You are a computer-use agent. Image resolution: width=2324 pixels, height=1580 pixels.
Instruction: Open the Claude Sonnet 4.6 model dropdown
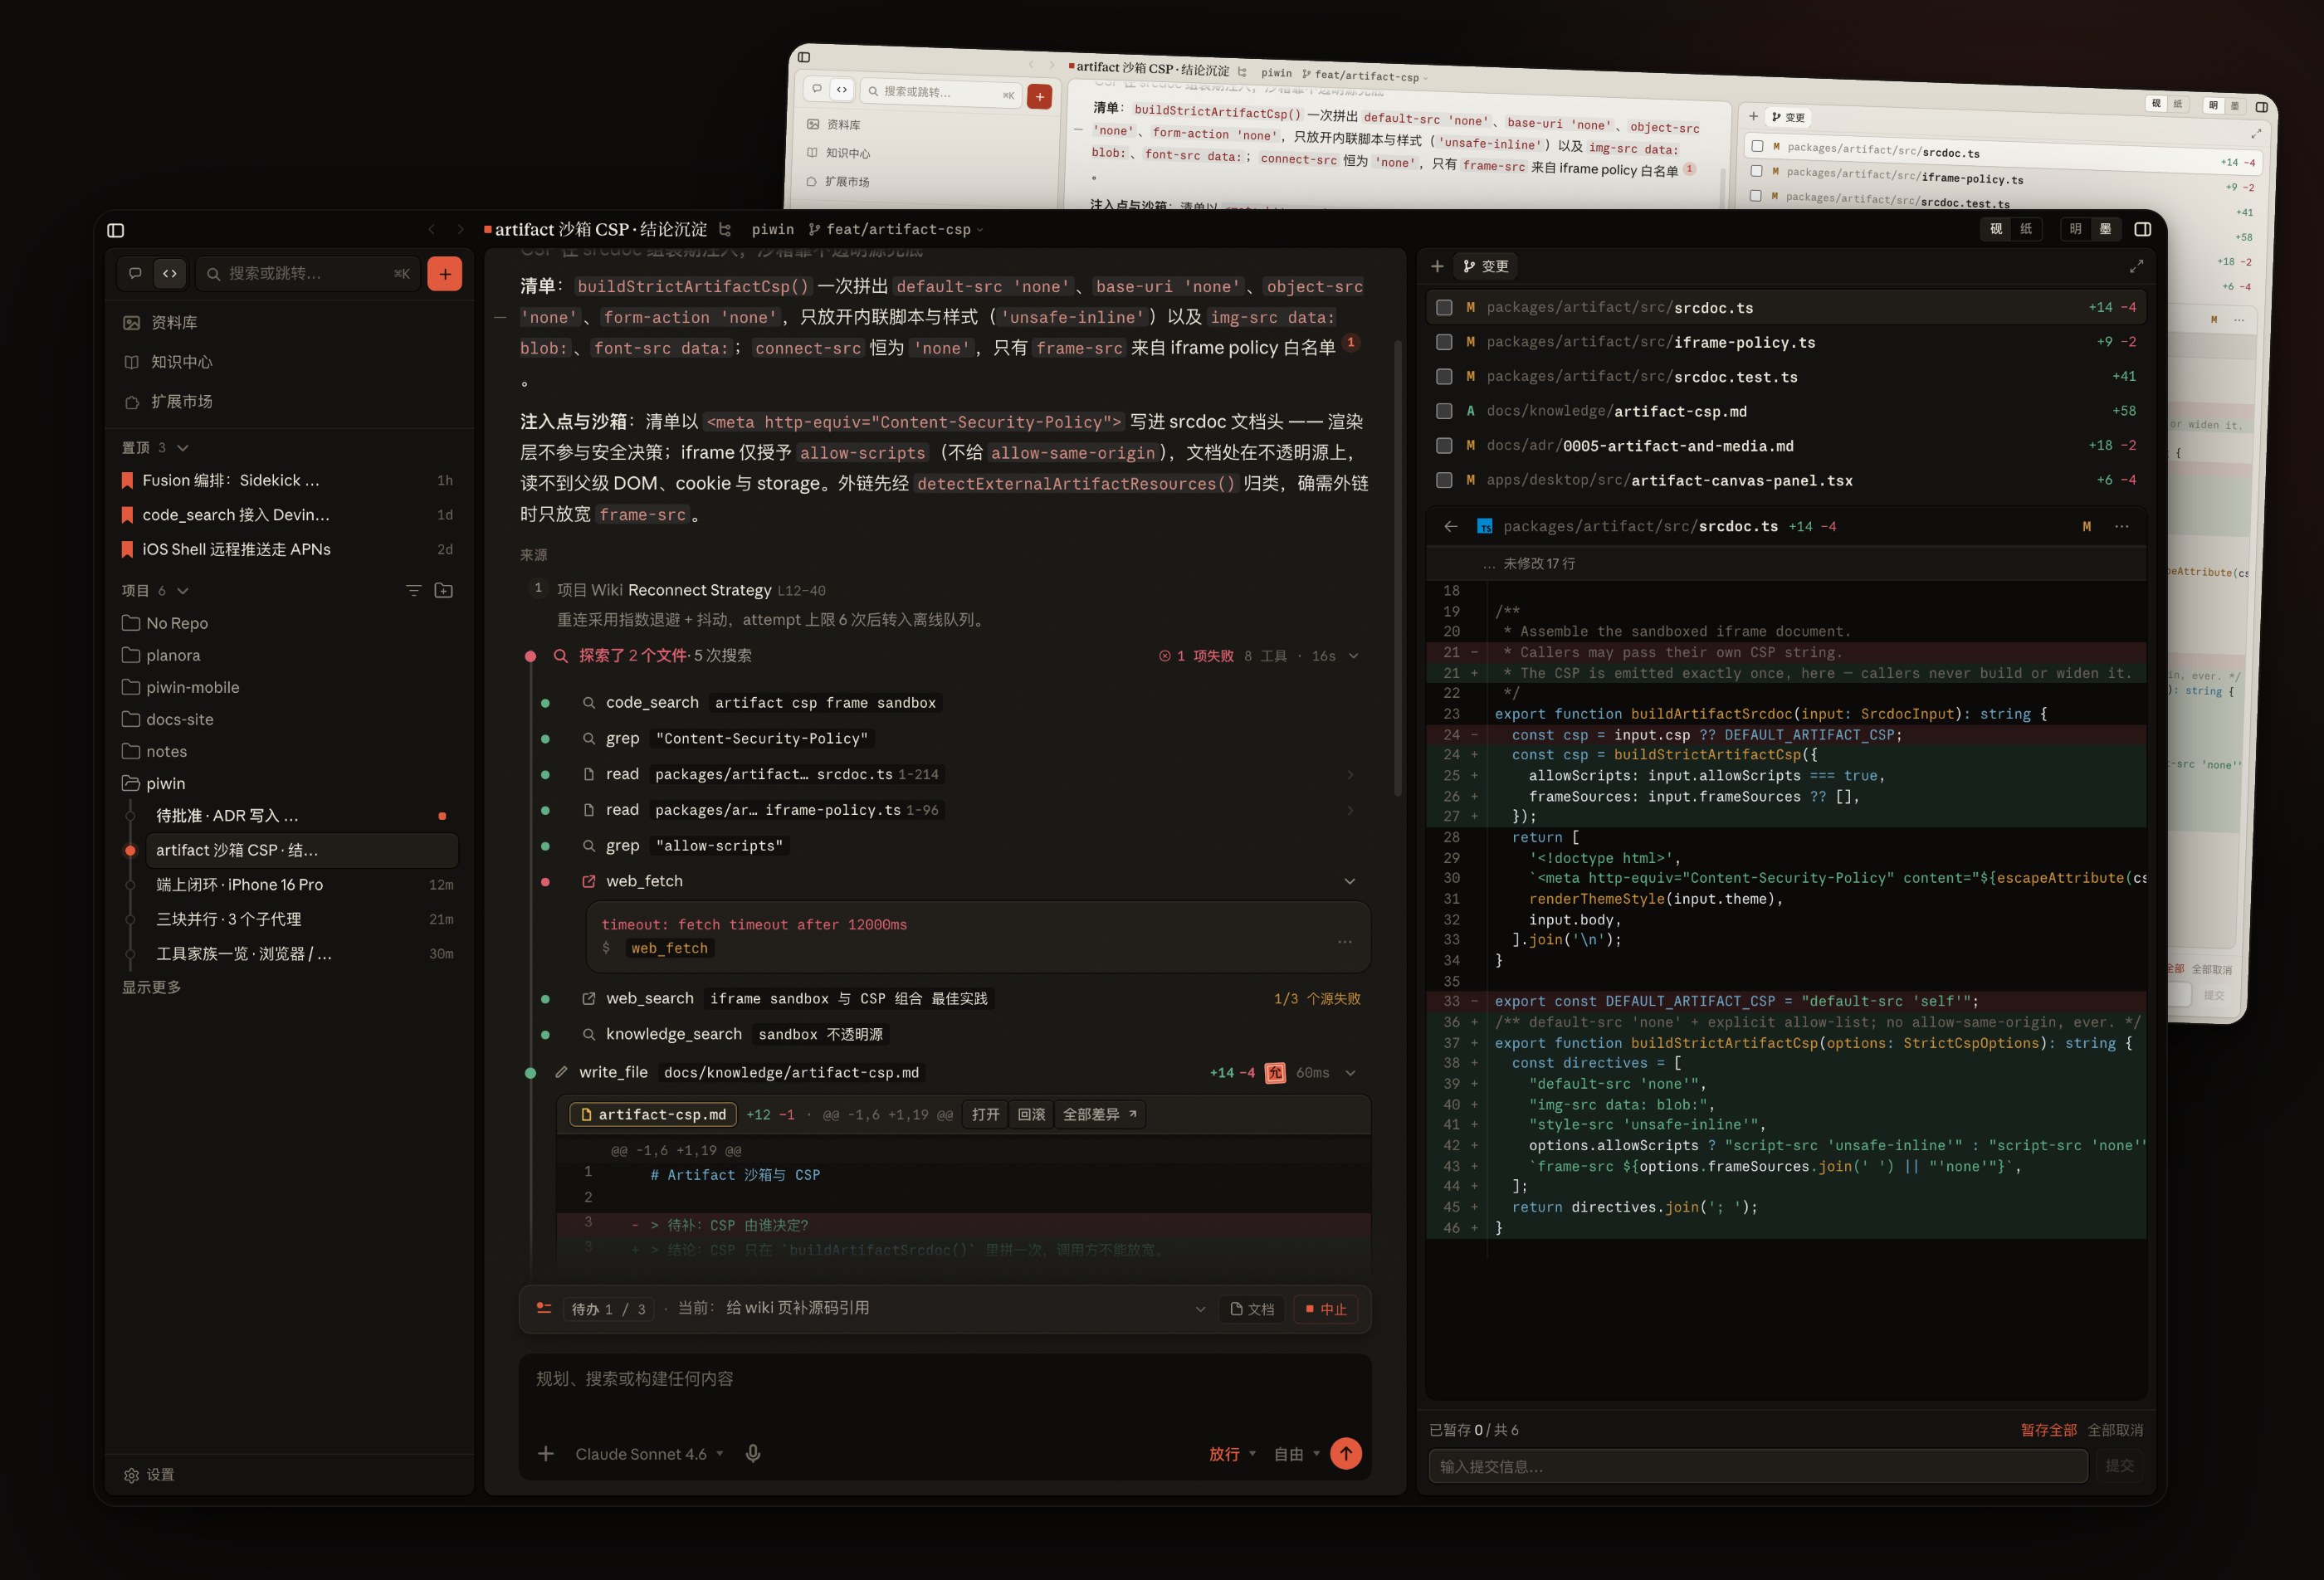pyautogui.click(x=649, y=1454)
